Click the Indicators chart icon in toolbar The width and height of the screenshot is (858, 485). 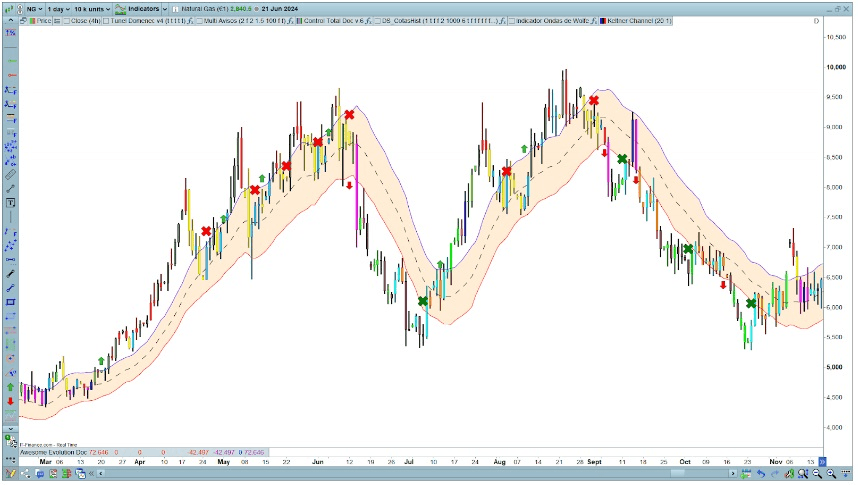coord(119,8)
